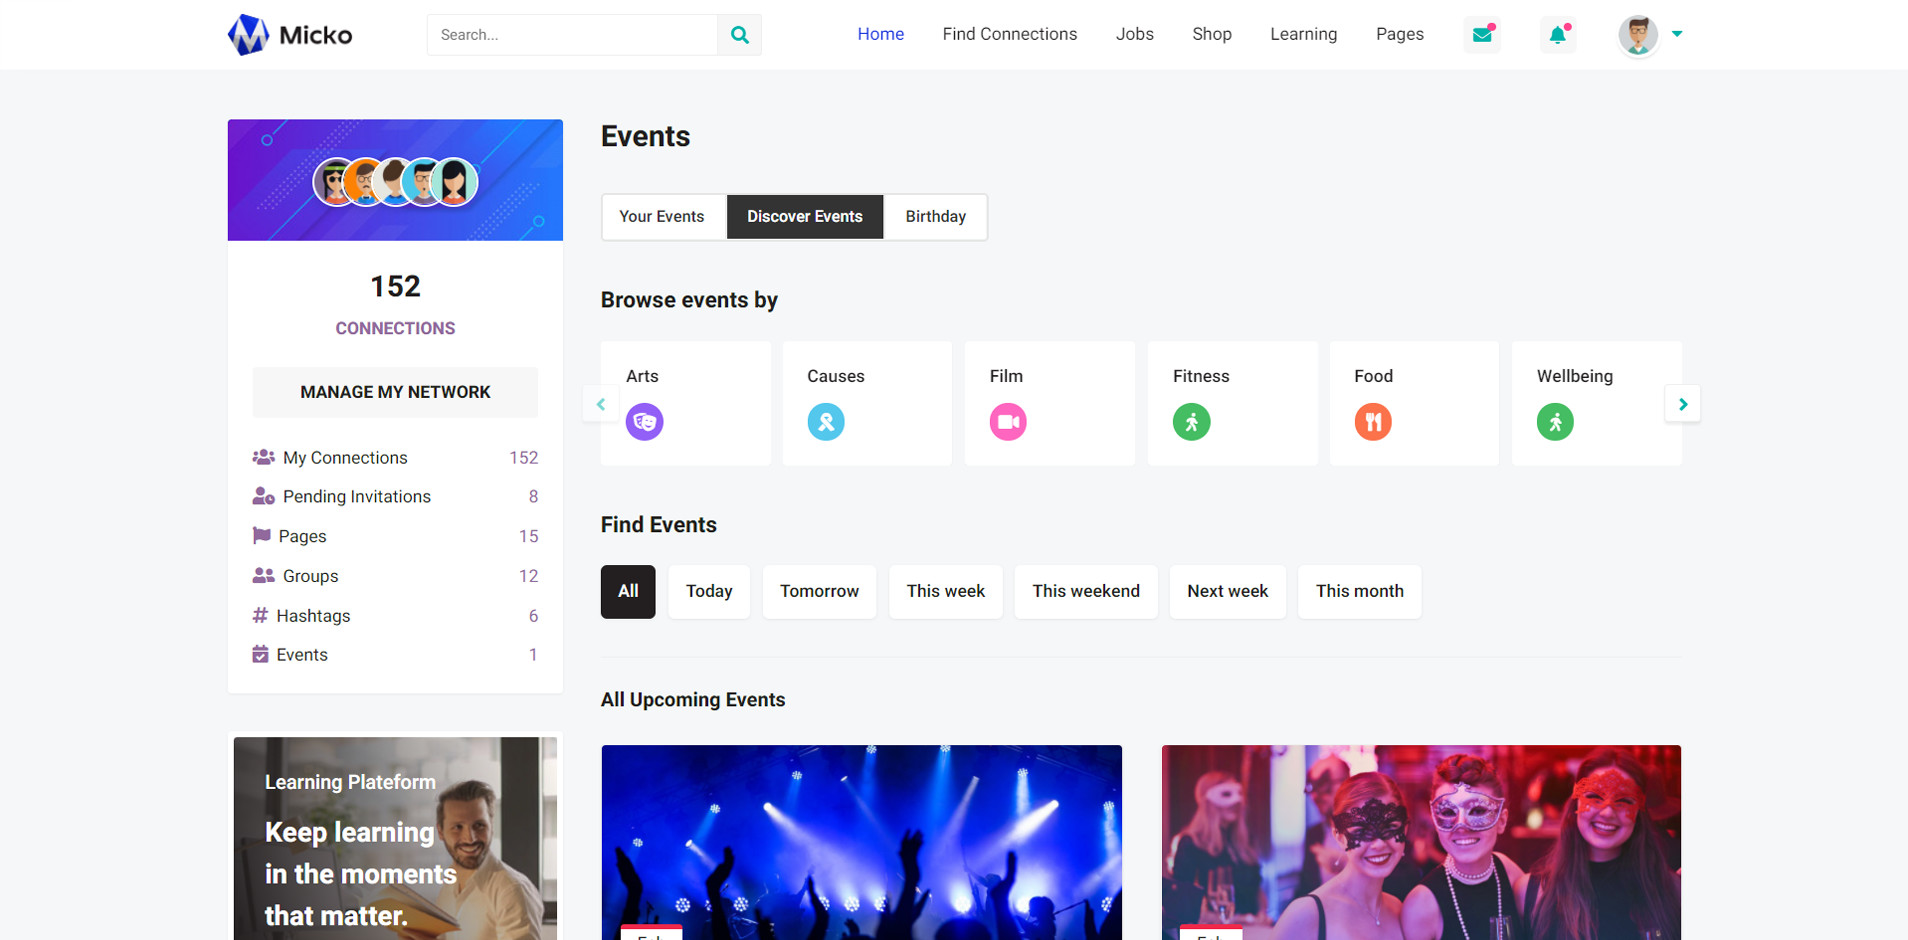
Task: Click the Arts category mask icon
Action: (644, 422)
